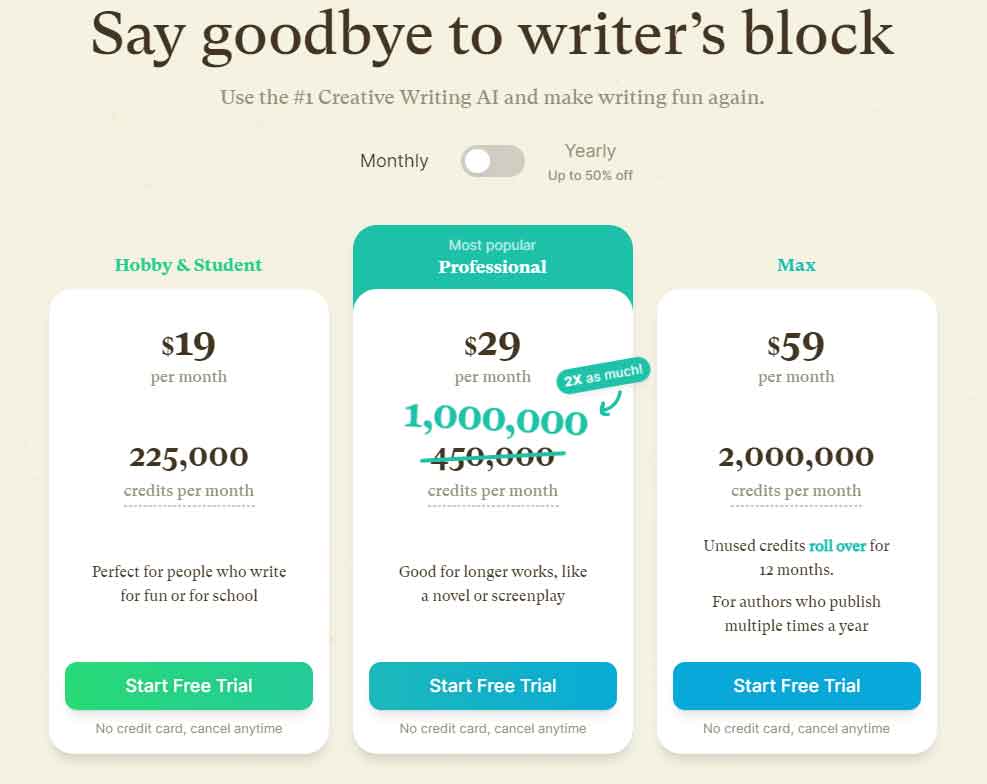Click the Max plan heading
987x784 pixels.
pyautogui.click(x=796, y=265)
